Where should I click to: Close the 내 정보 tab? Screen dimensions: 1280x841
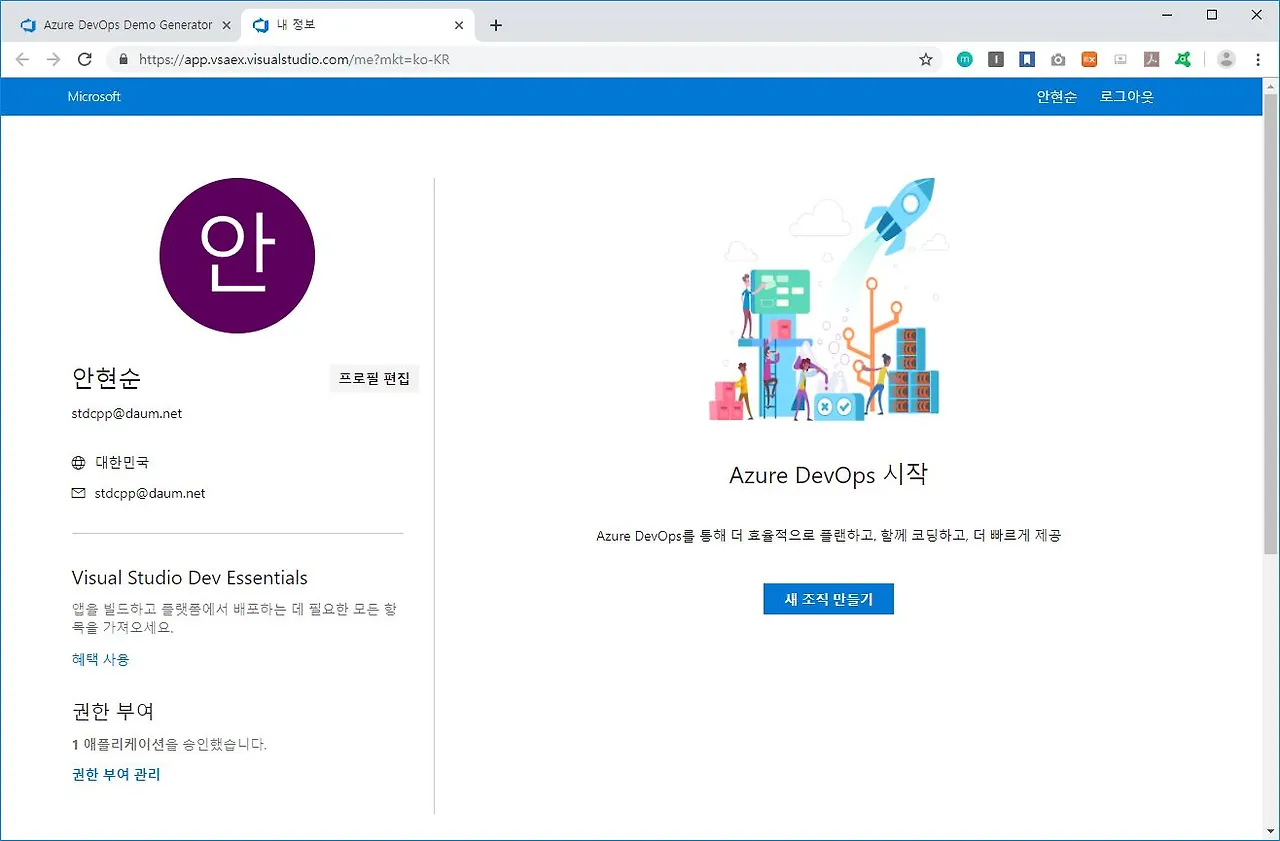[x=459, y=25]
